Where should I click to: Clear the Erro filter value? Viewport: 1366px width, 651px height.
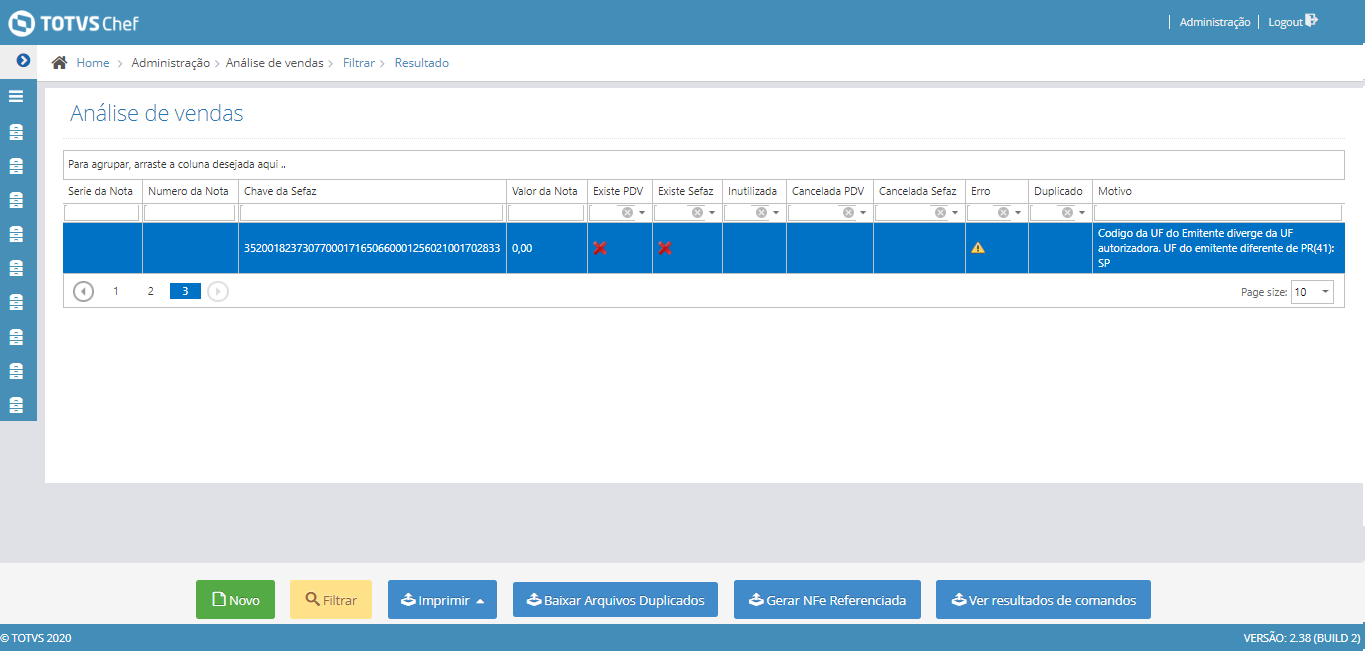coord(1003,213)
